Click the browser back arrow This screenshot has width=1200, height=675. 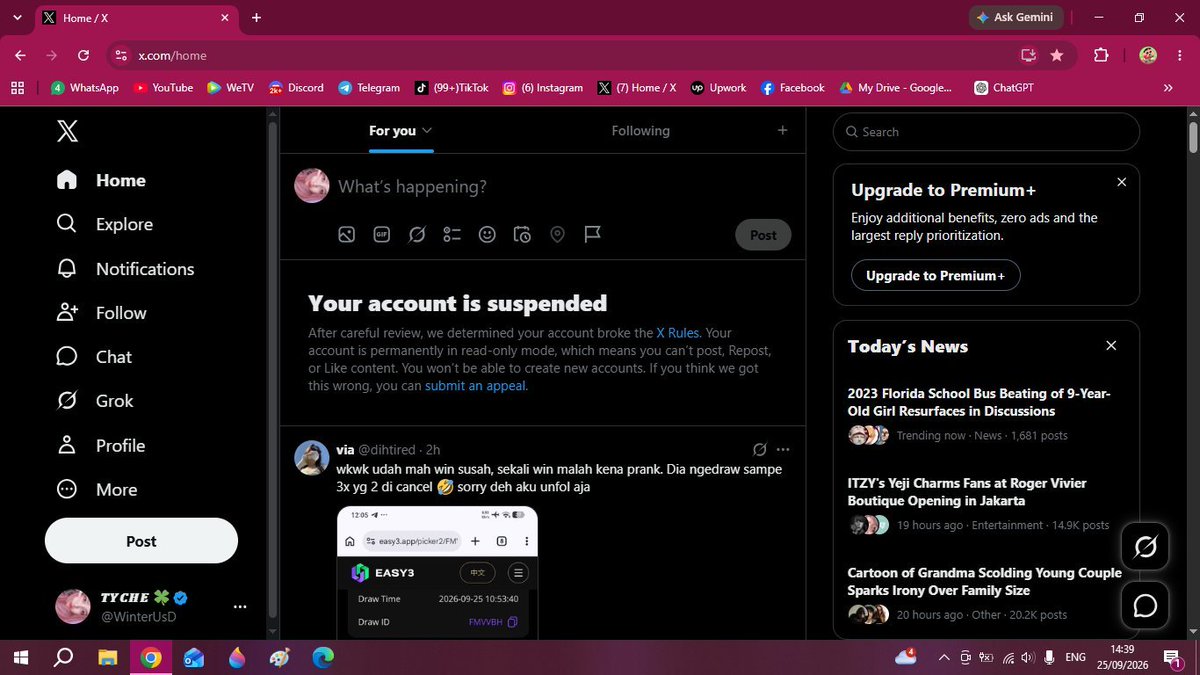[20, 55]
